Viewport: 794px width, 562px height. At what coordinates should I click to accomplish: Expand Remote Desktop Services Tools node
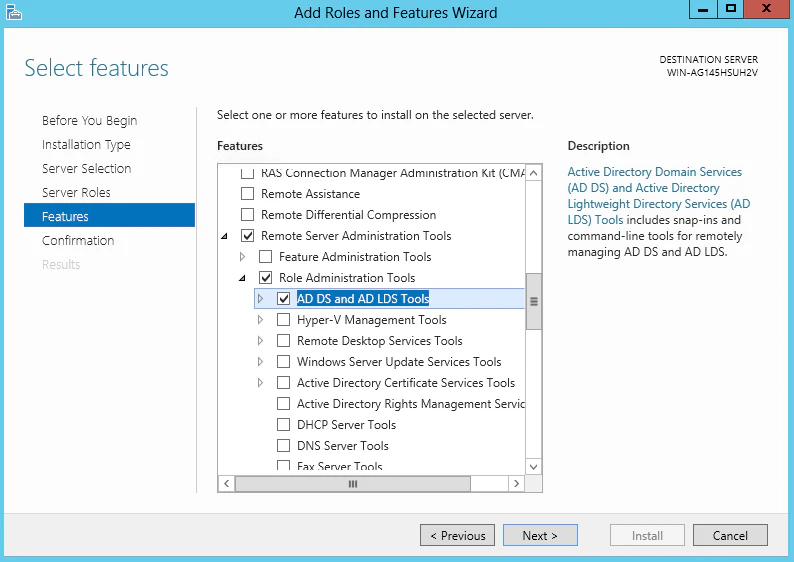260,341
